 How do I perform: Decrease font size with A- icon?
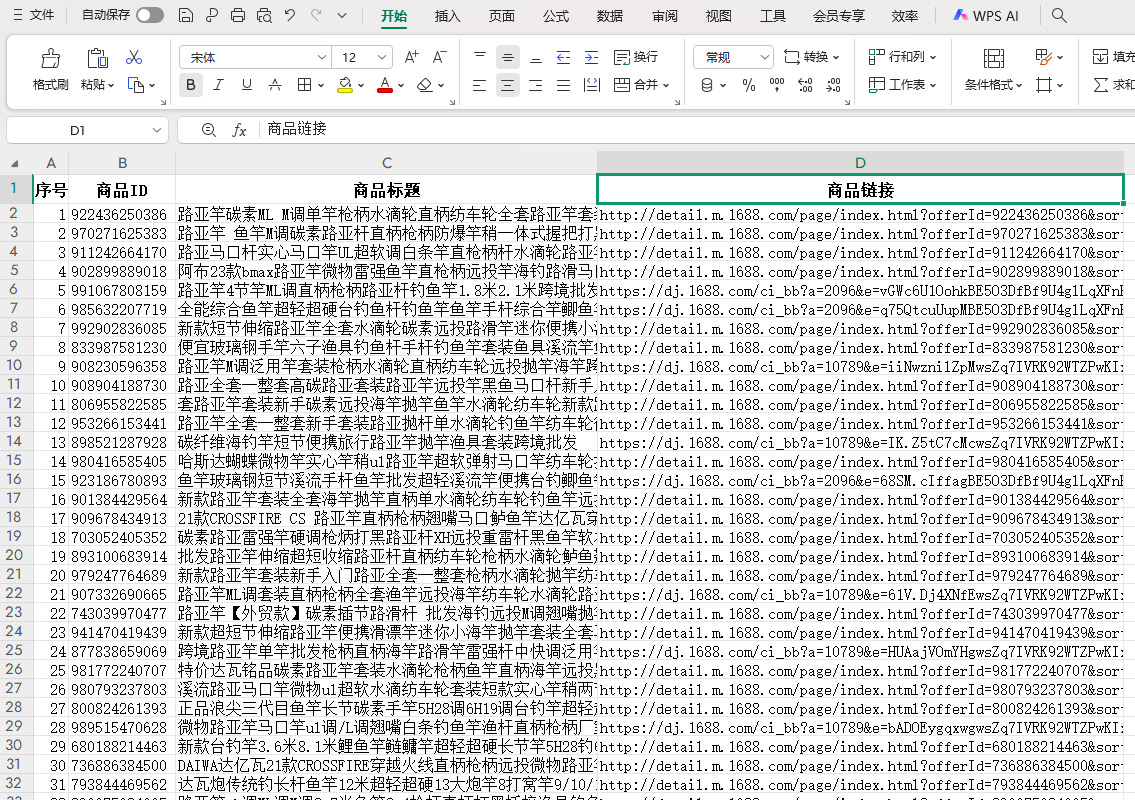[x=439, y=57]
